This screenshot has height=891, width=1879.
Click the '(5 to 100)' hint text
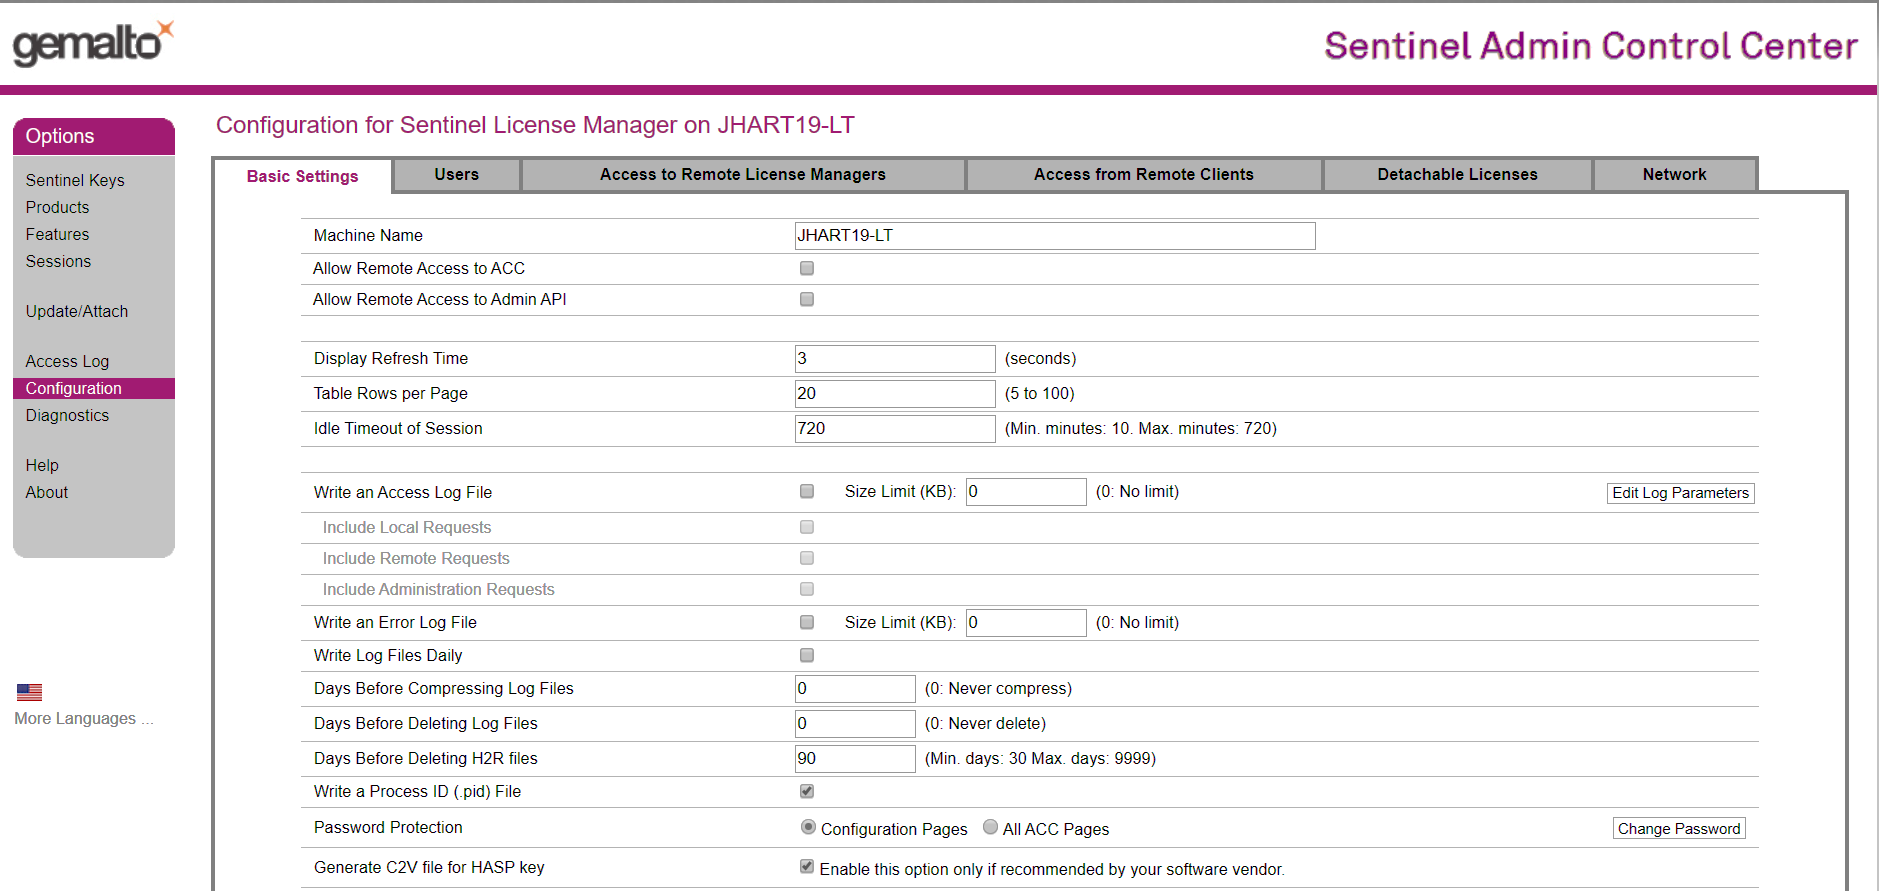(1039, 393)
